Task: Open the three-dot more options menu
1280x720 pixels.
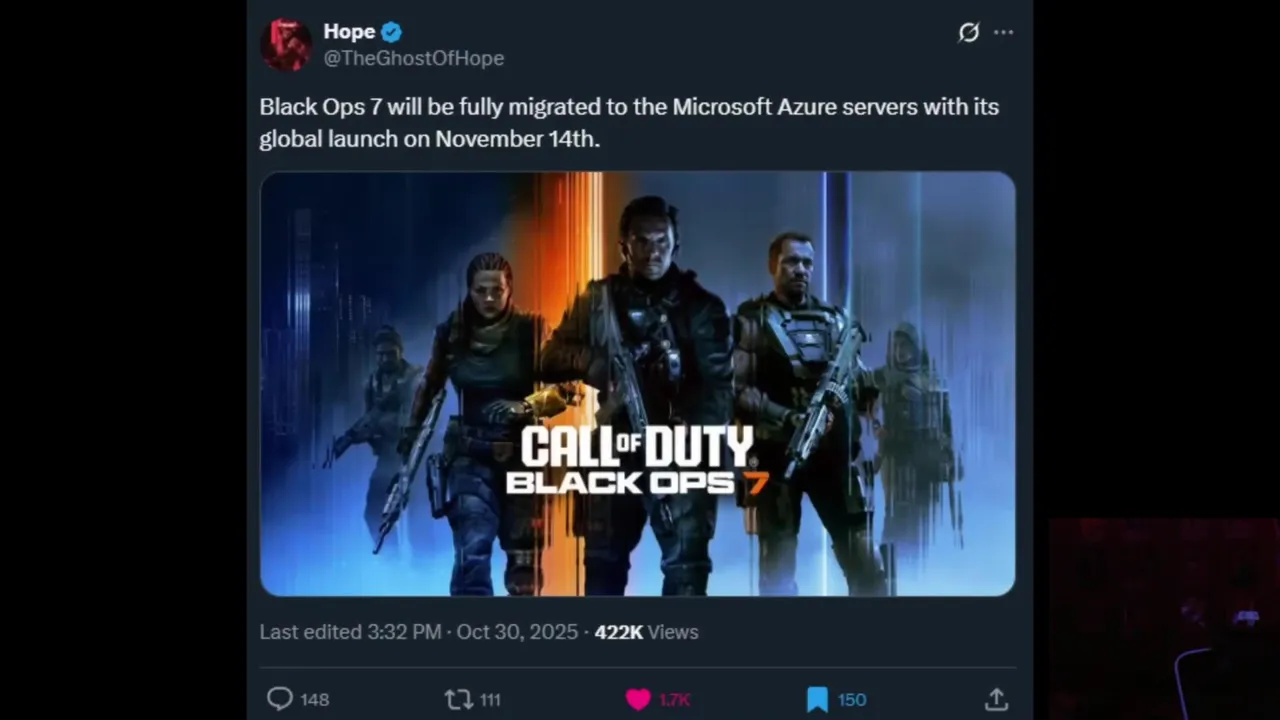Action: (1003, 32)
